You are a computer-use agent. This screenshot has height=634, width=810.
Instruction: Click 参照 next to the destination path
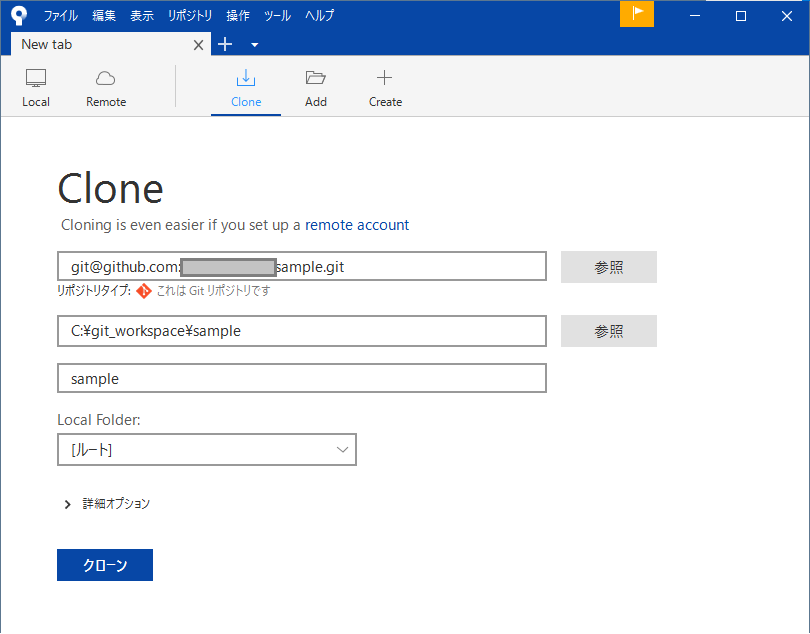pos(609,331)
